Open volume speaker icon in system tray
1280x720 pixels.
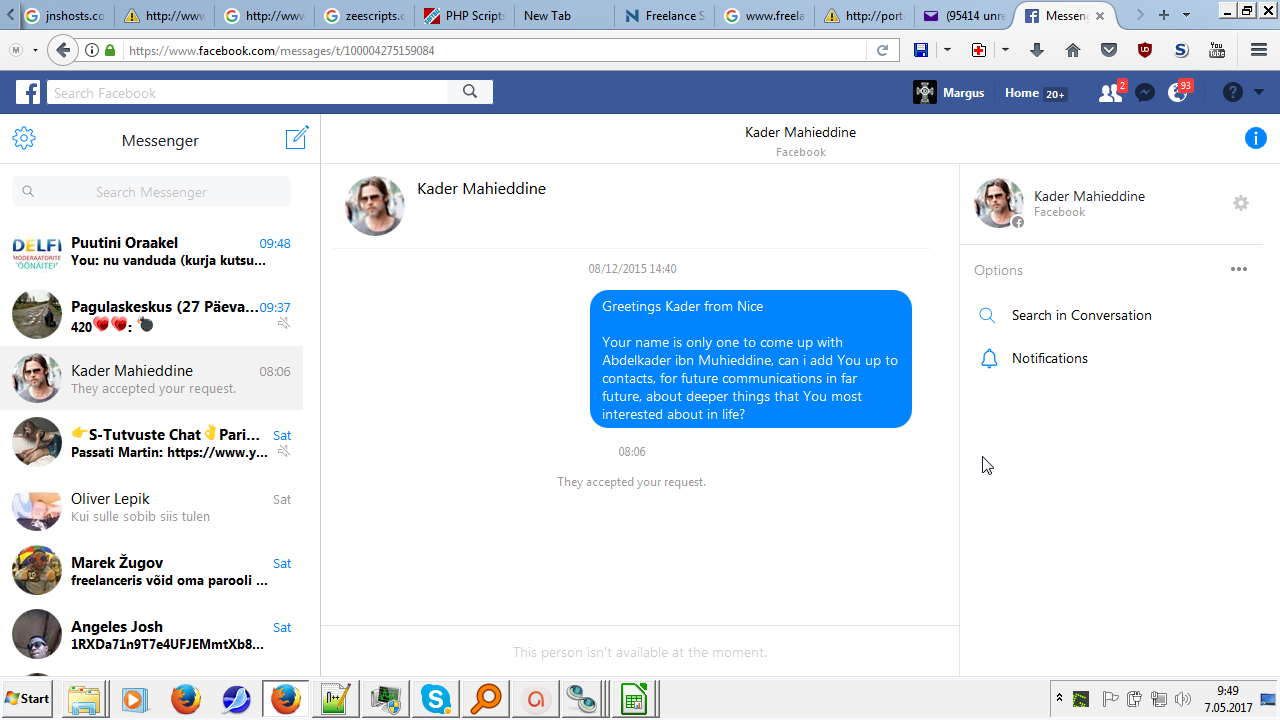click(x=1184, y=699)
